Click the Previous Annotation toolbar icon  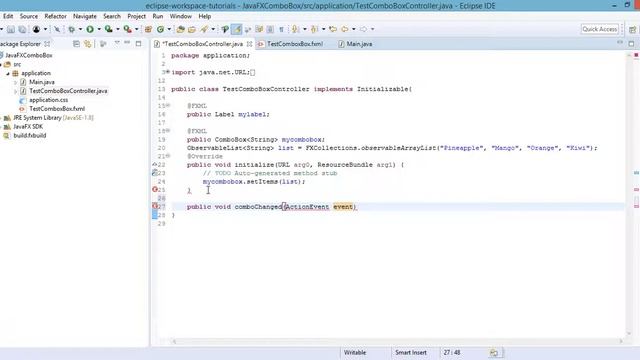coord(314,29)
